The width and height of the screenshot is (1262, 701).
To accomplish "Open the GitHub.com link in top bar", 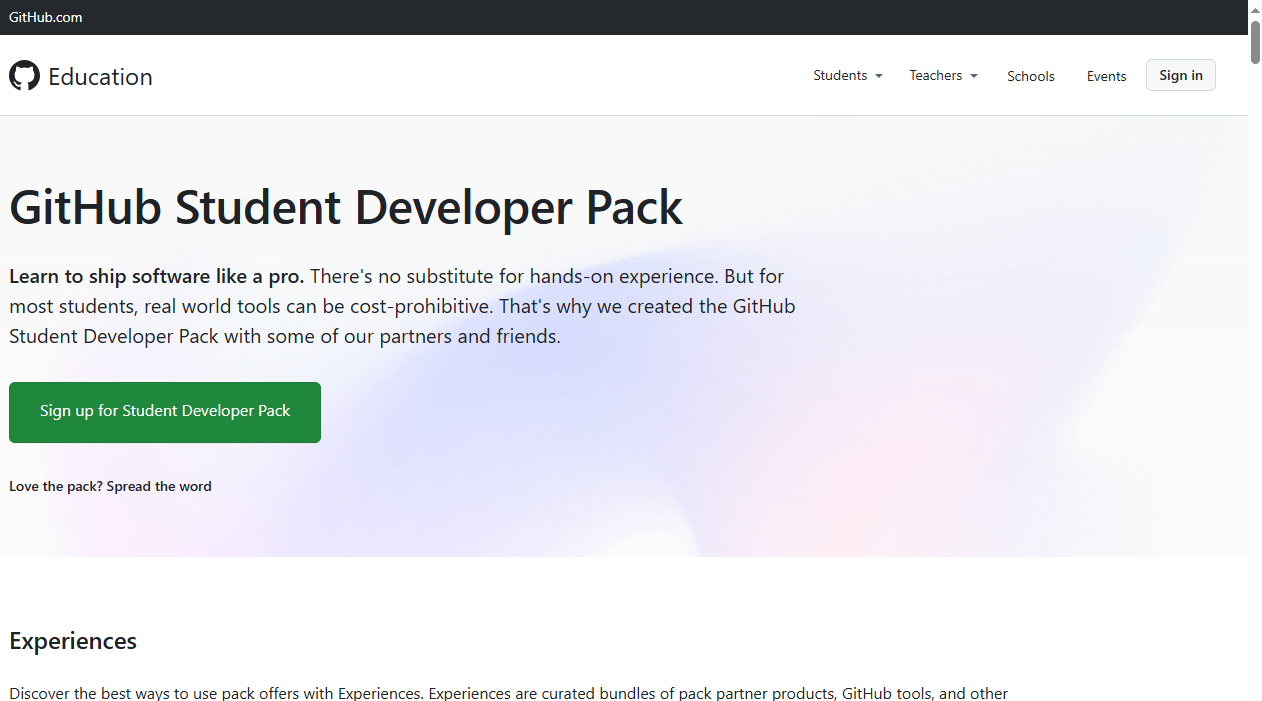I will coord(46,17).
